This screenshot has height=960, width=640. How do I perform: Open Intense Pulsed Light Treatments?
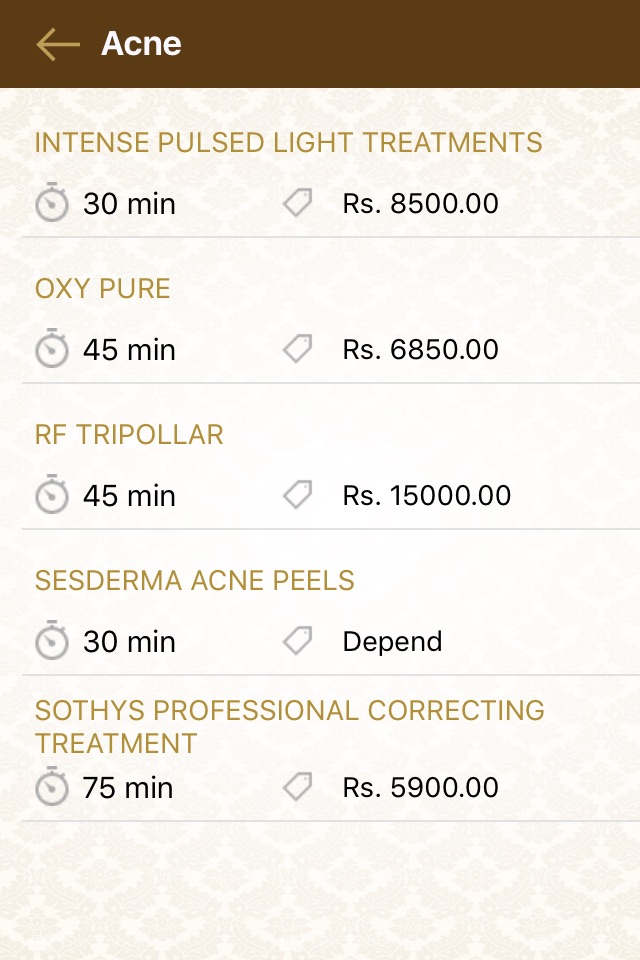pos(288,143)
